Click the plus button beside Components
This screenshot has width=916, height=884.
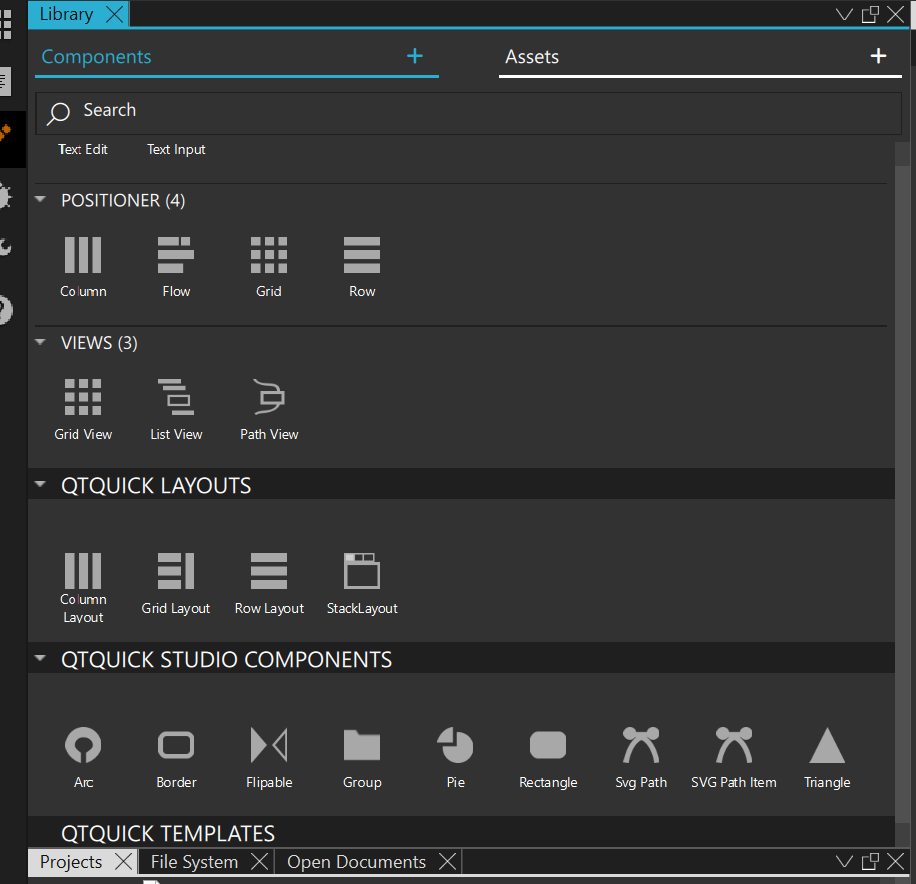(415, 56)
